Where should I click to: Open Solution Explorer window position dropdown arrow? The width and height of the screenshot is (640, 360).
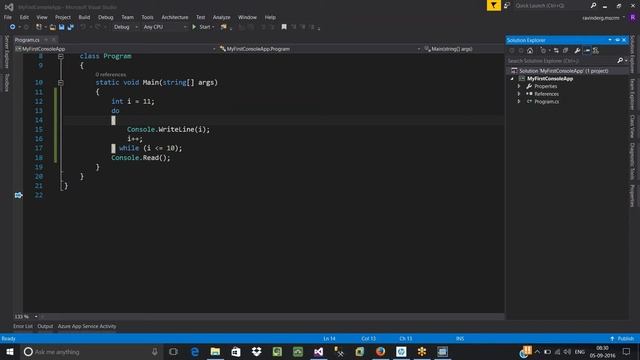point(610,40)
